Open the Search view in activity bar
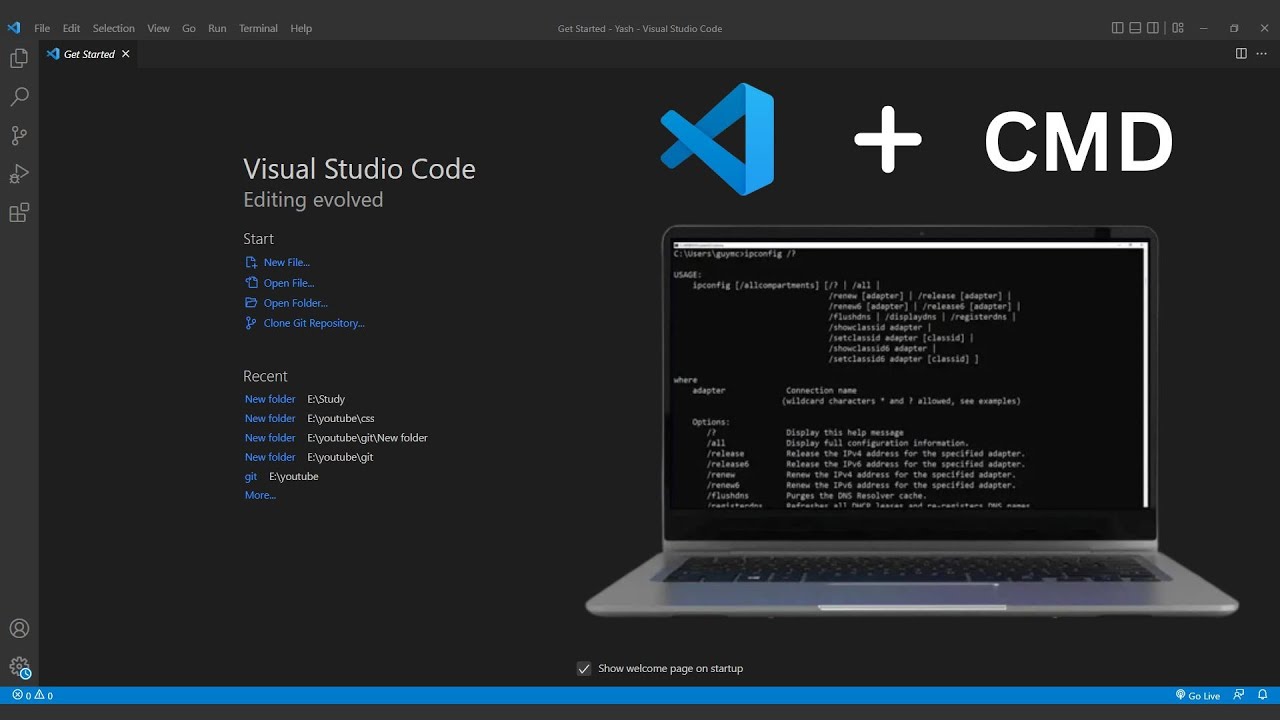The image size is (1280, 720). pyautogui.click(x=19, y=97)
